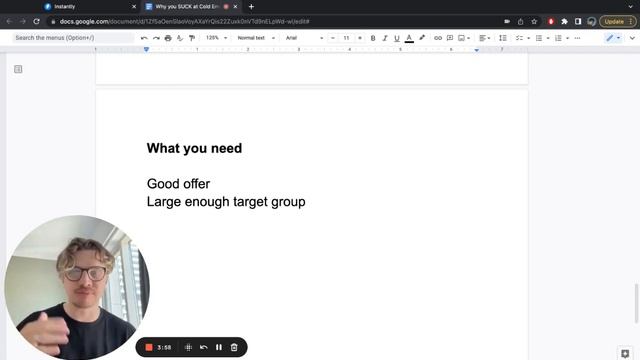Click the right indent ruler marker
This screenshot has height=360, width=640.
pyautogui.click(x=476, y=50)
